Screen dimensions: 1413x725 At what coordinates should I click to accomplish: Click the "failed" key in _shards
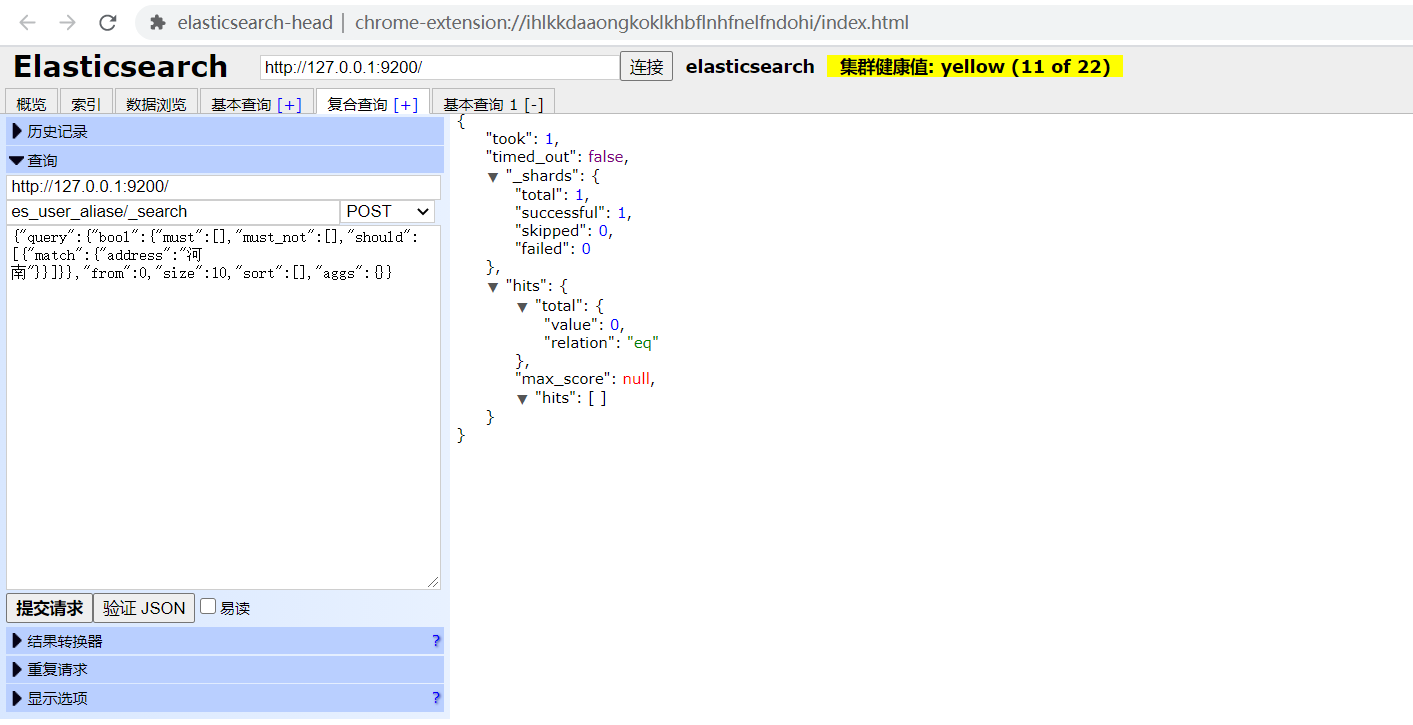[x=544, y=249]
